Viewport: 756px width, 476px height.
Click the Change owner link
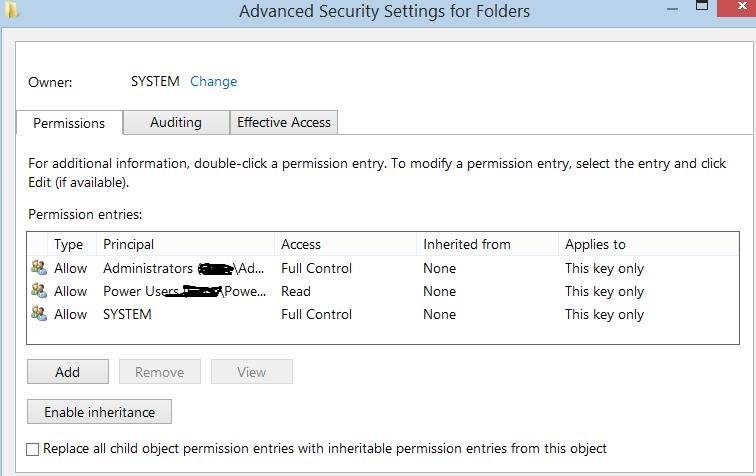tap(214, 81)
